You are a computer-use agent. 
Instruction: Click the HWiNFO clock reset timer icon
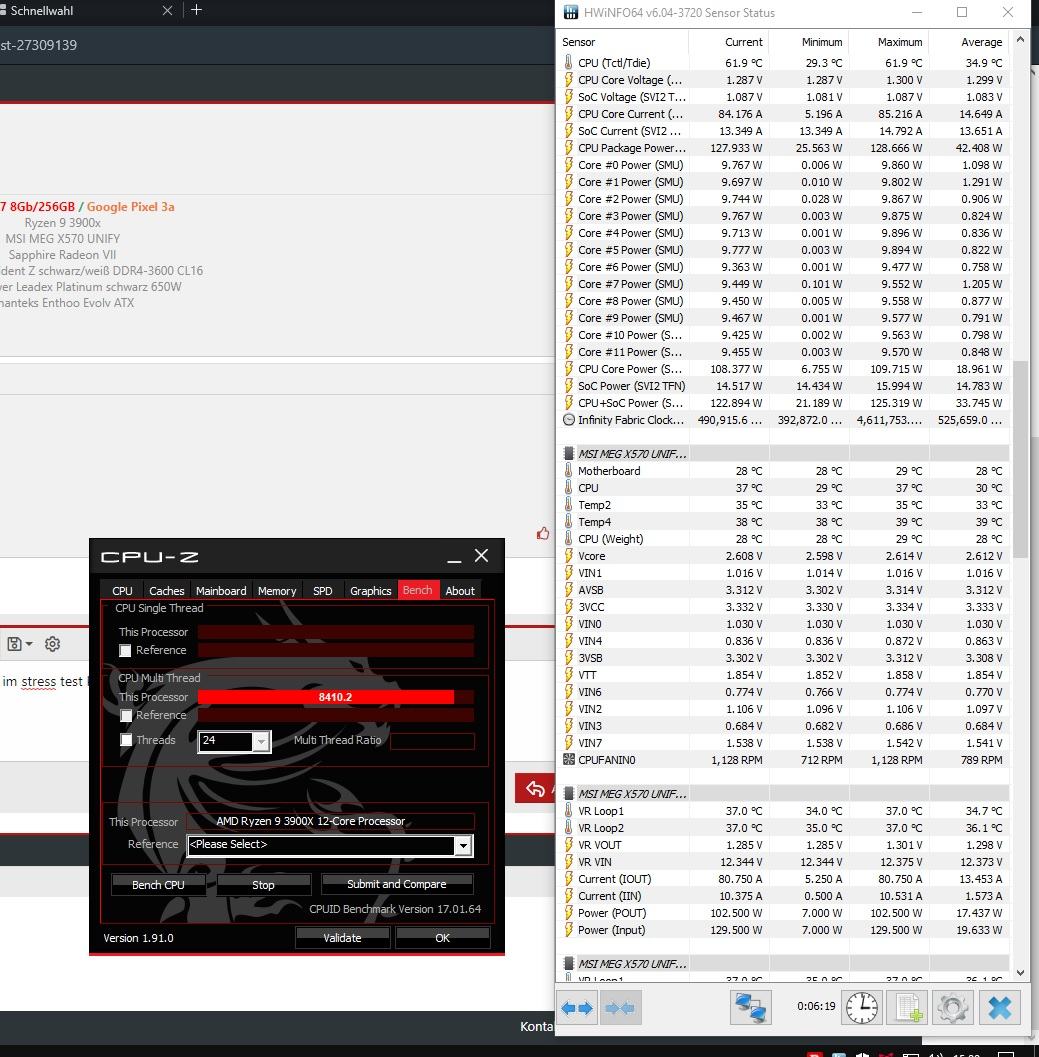point(862,1008)
